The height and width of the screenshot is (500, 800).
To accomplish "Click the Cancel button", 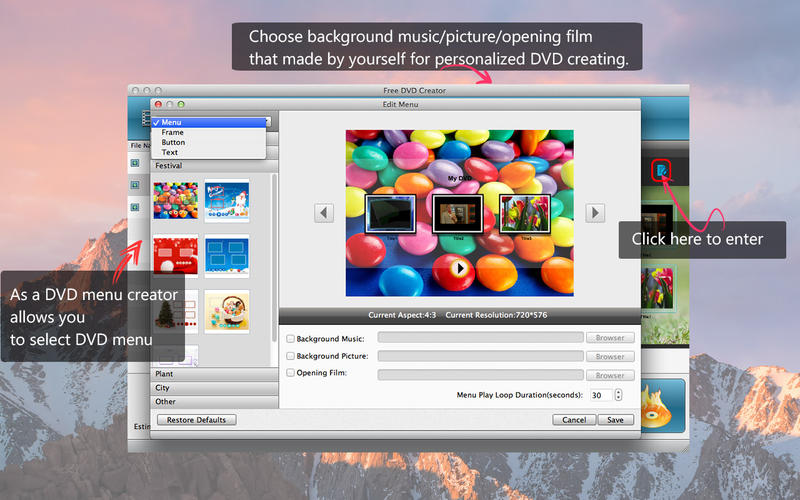I will pyautogui.click(x=574, y=419).
